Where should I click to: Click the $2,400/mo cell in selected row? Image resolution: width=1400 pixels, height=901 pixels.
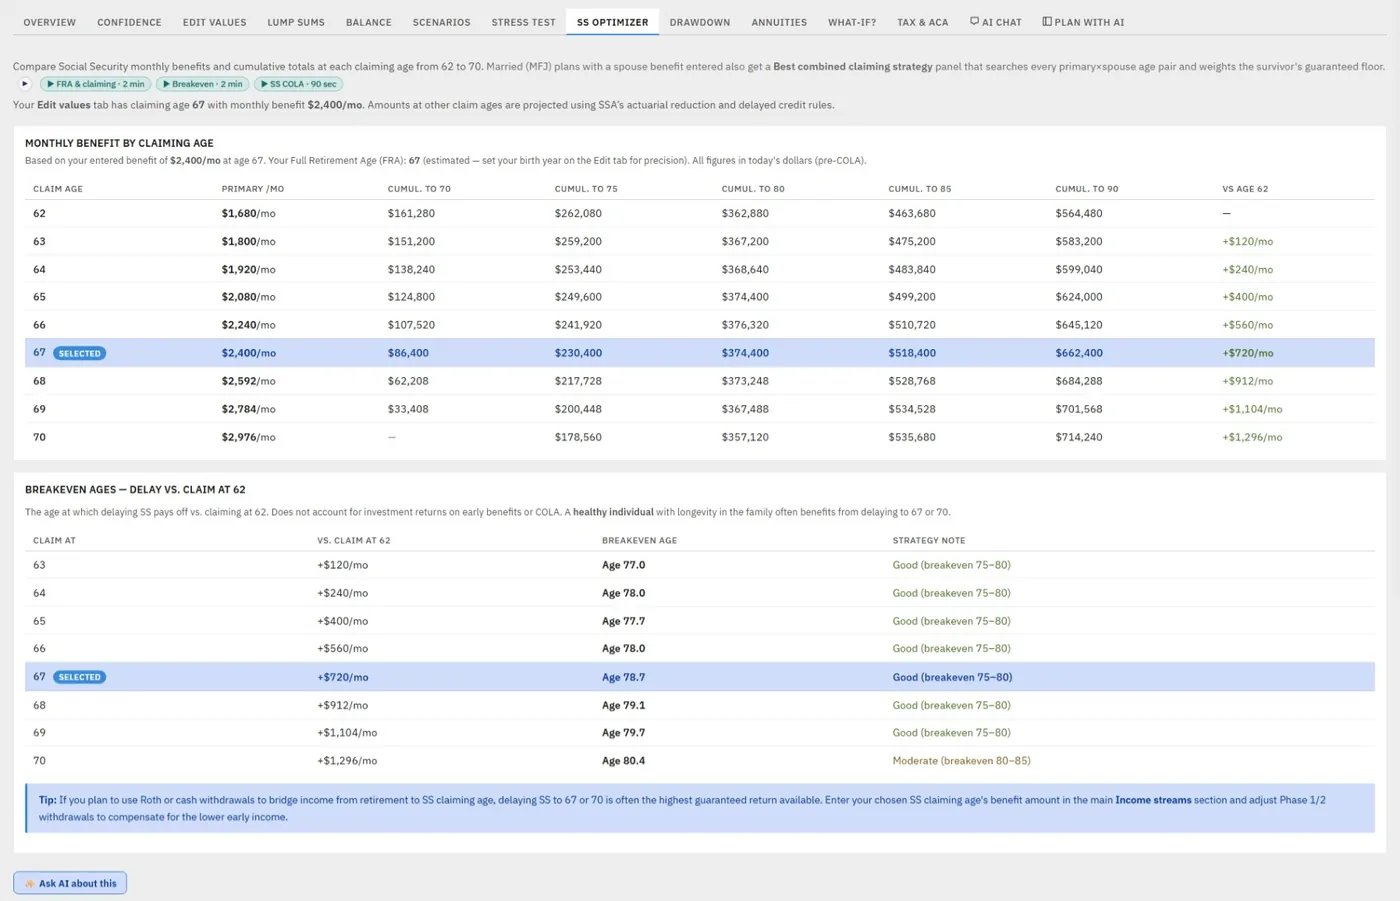tap(248, 353)
